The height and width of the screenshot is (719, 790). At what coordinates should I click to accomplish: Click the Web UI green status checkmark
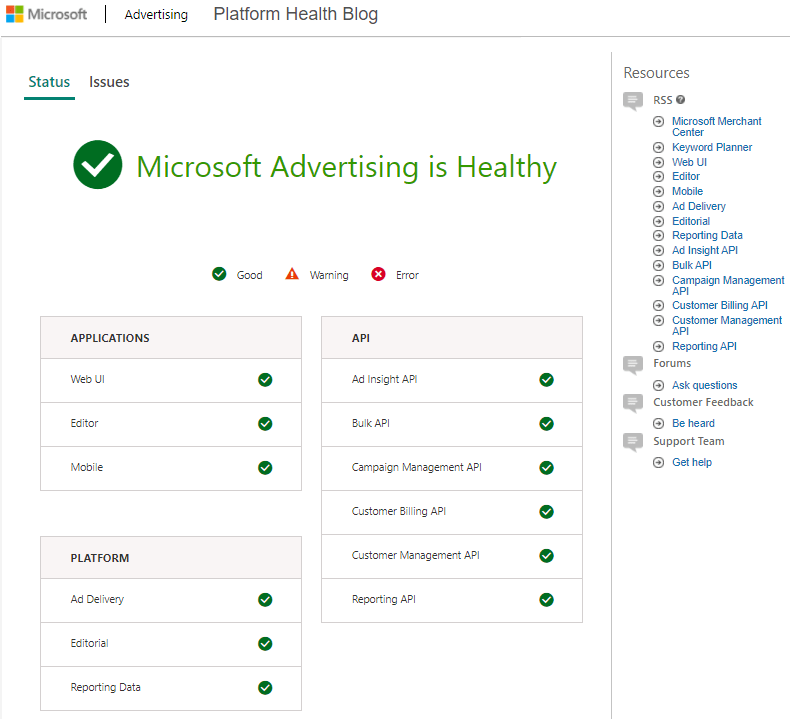[x=265, y=380]
